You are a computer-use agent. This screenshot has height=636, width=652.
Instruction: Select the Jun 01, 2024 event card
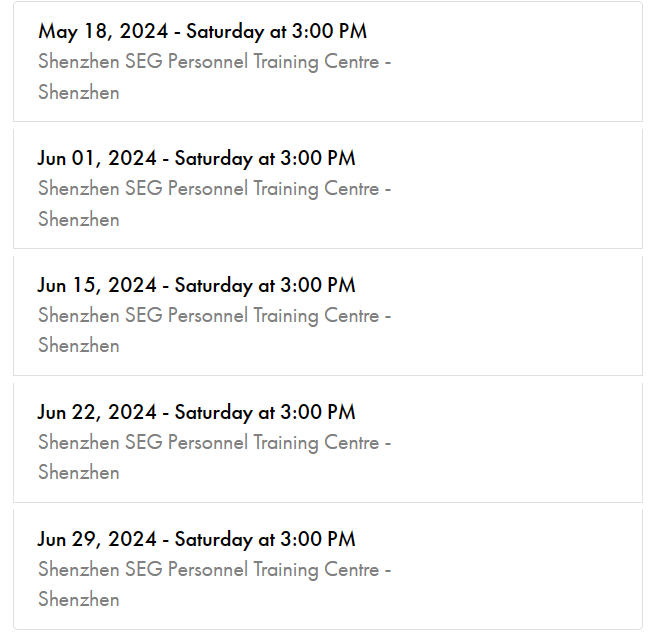tap(328, 189)
